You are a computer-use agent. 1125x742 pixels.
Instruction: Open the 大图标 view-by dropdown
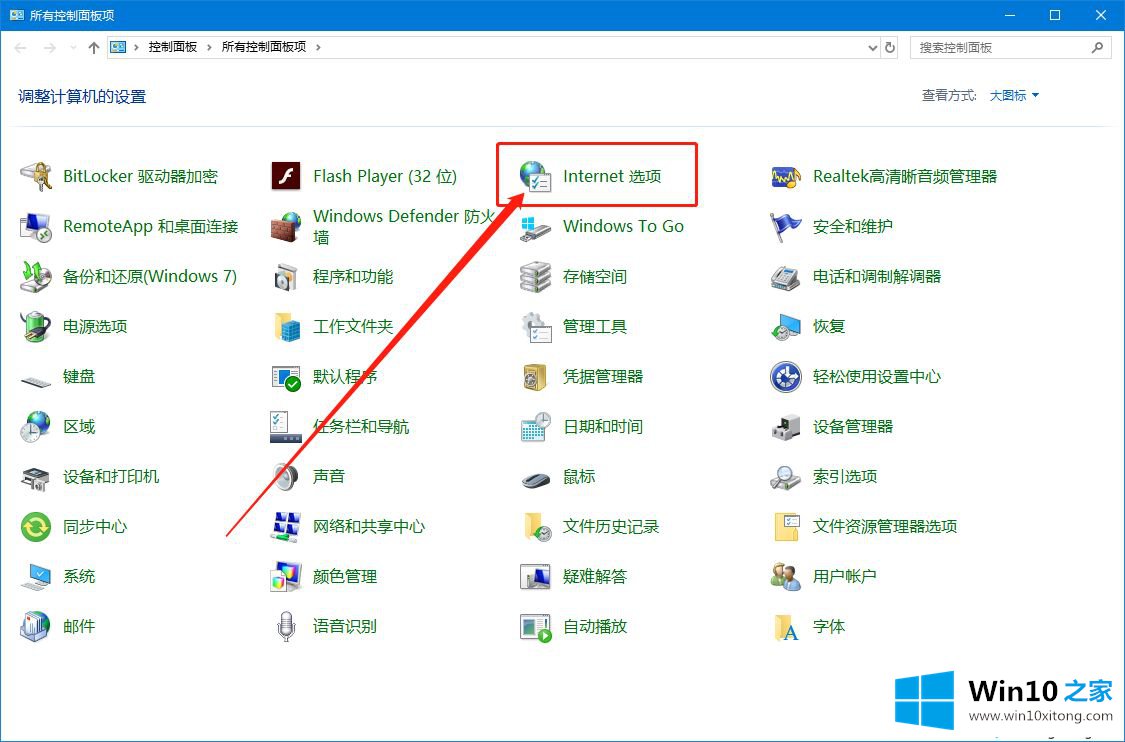coord(1014,95)
